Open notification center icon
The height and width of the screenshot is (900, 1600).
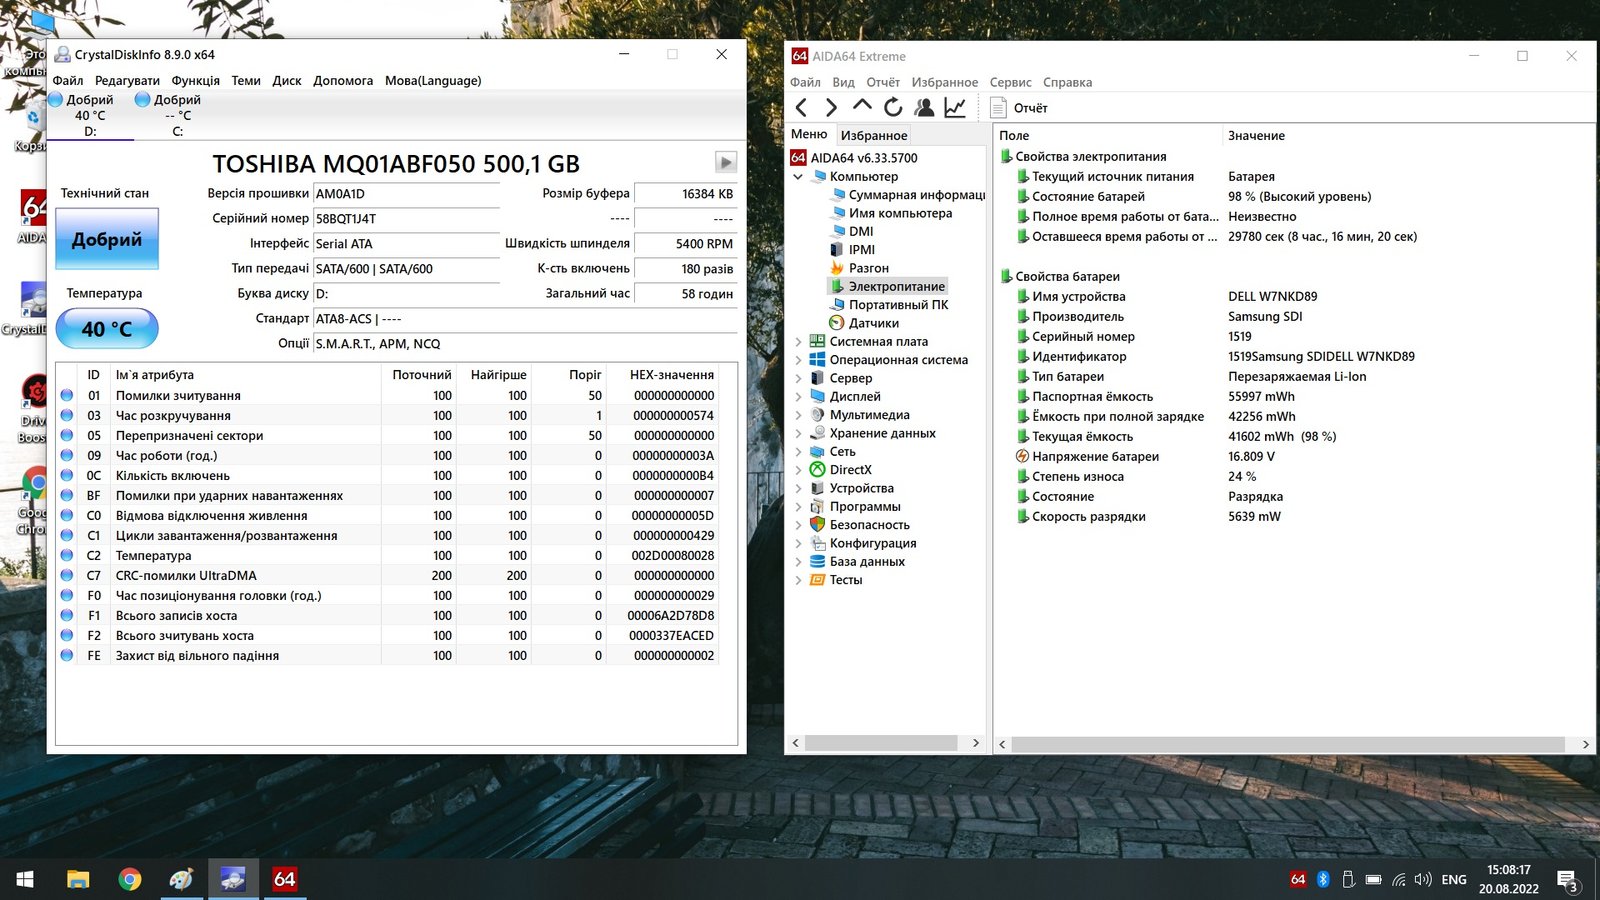pos(1568,880)
